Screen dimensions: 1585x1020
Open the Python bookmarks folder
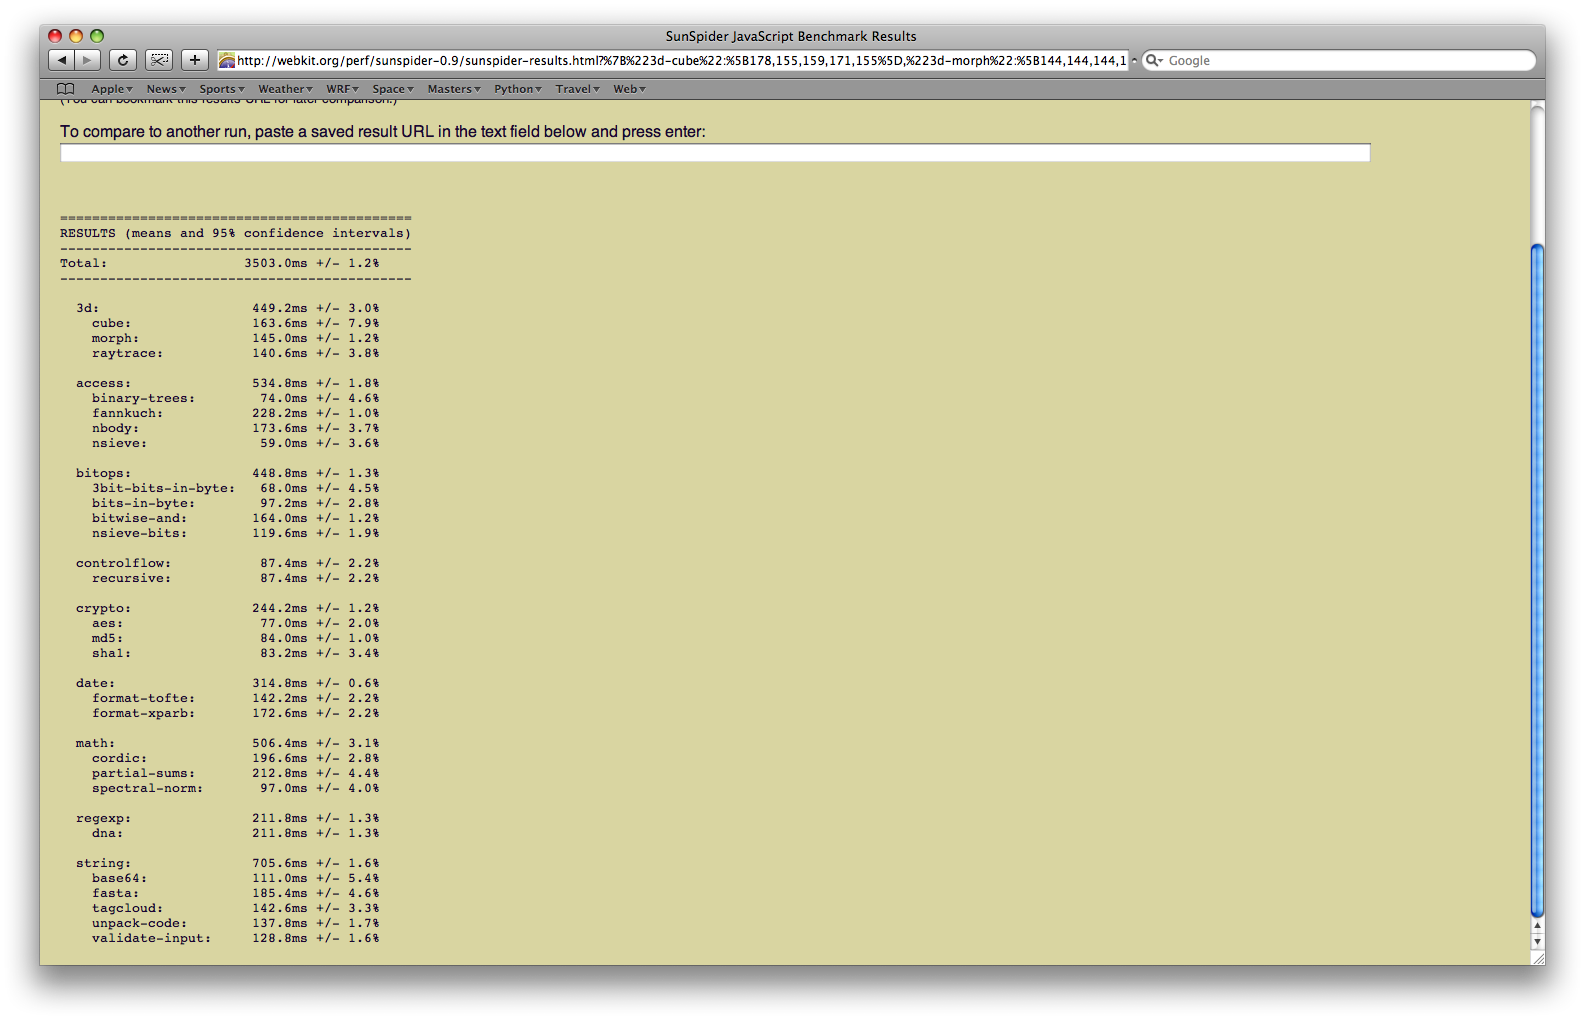pos(518,89)
